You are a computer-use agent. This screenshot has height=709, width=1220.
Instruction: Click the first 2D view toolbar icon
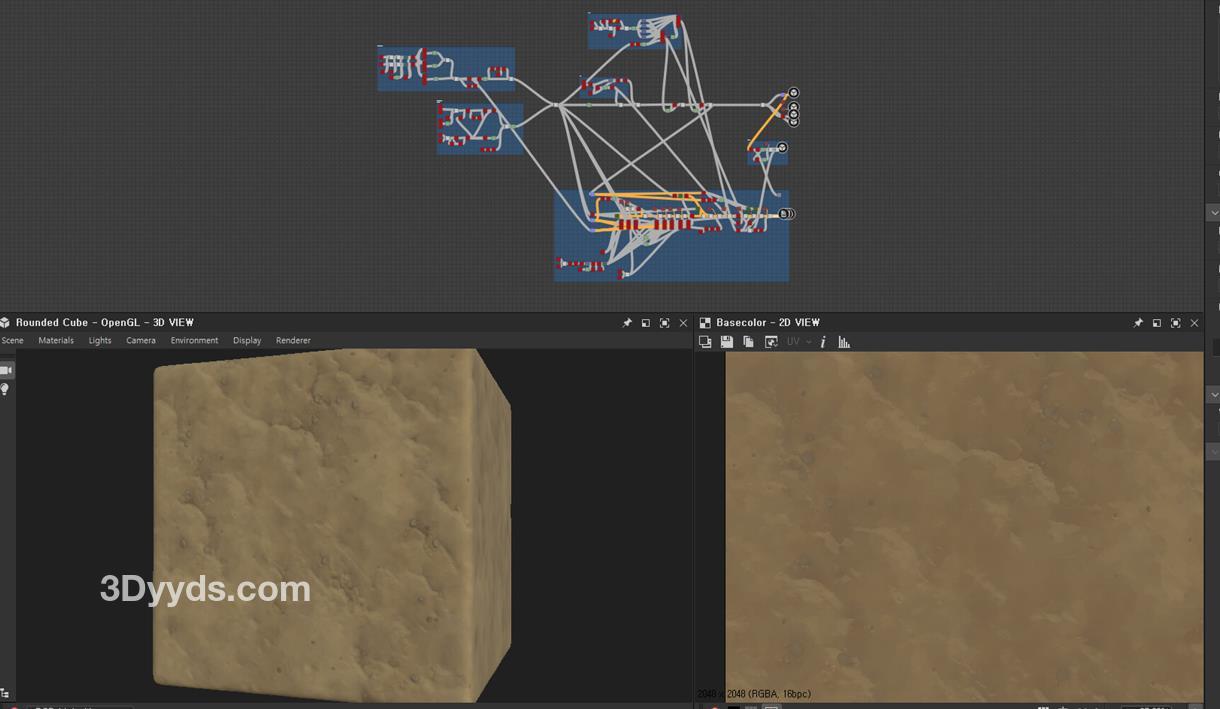point(705,342)
